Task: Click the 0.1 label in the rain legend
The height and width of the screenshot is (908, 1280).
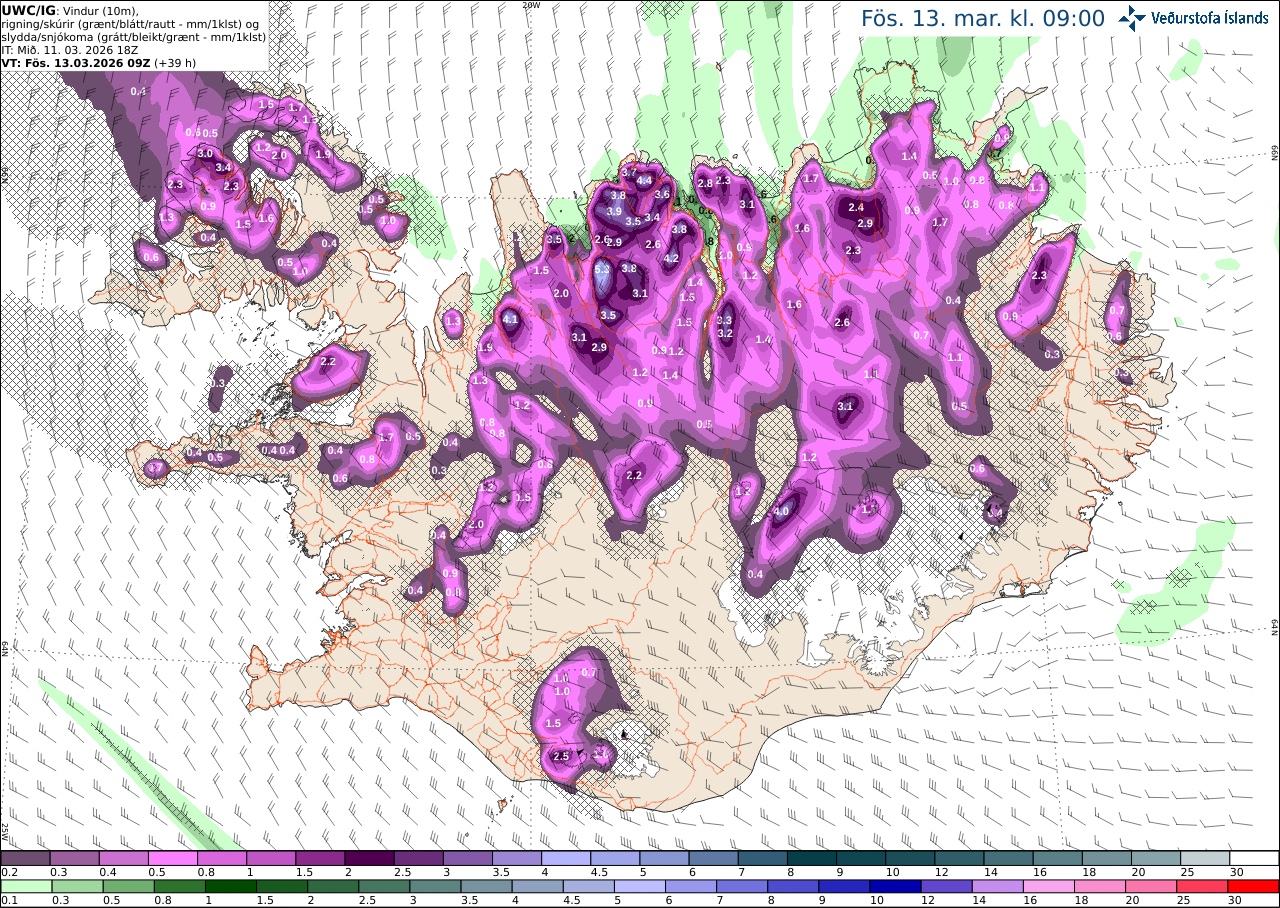Action: (x=9, y=901)
